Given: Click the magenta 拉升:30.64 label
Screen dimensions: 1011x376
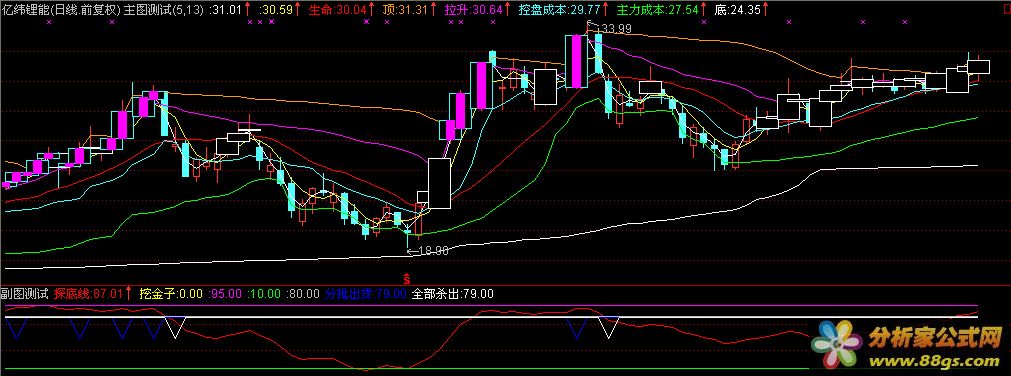Looking at the screenshot, I should pos(474,10).
